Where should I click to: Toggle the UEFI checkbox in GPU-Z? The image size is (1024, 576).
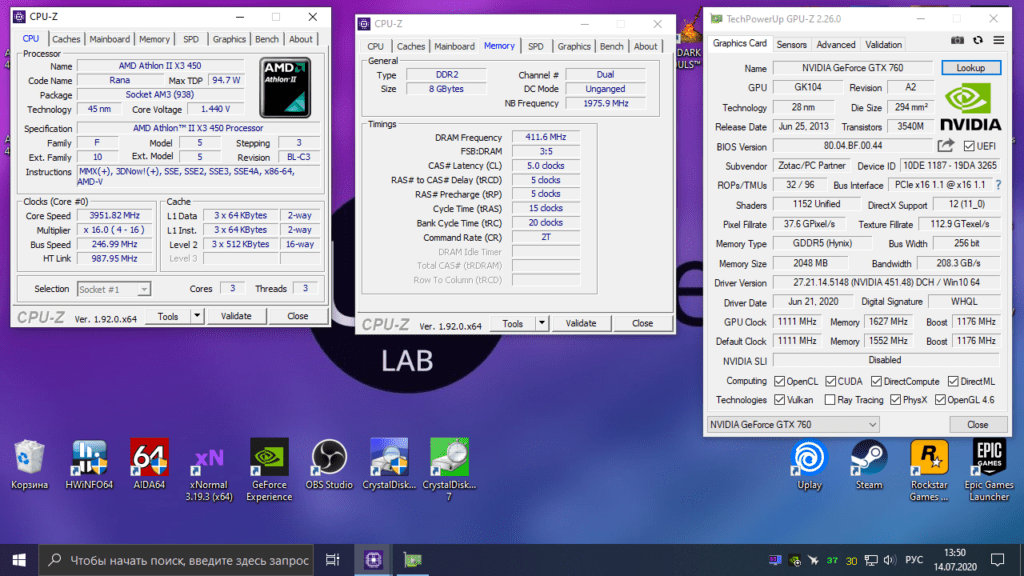969,146
